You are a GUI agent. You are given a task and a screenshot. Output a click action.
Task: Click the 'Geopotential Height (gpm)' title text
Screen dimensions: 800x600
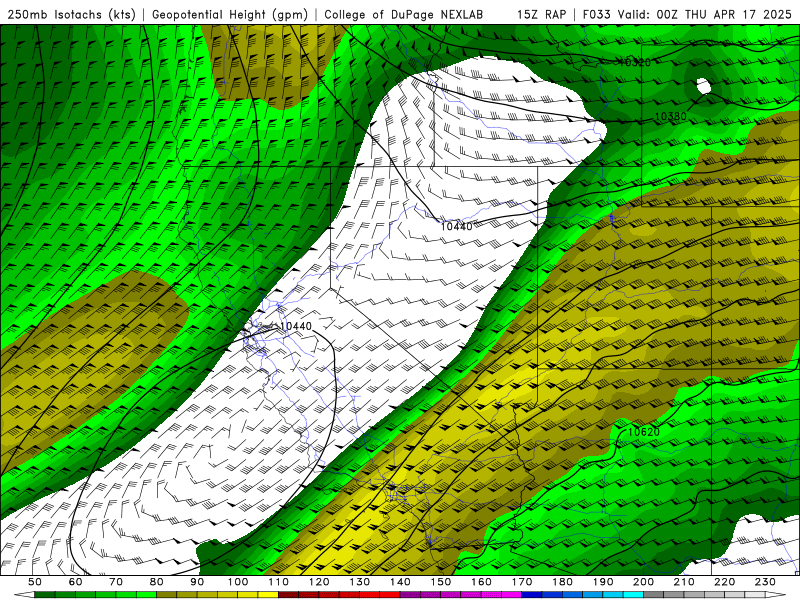[230, 14]
